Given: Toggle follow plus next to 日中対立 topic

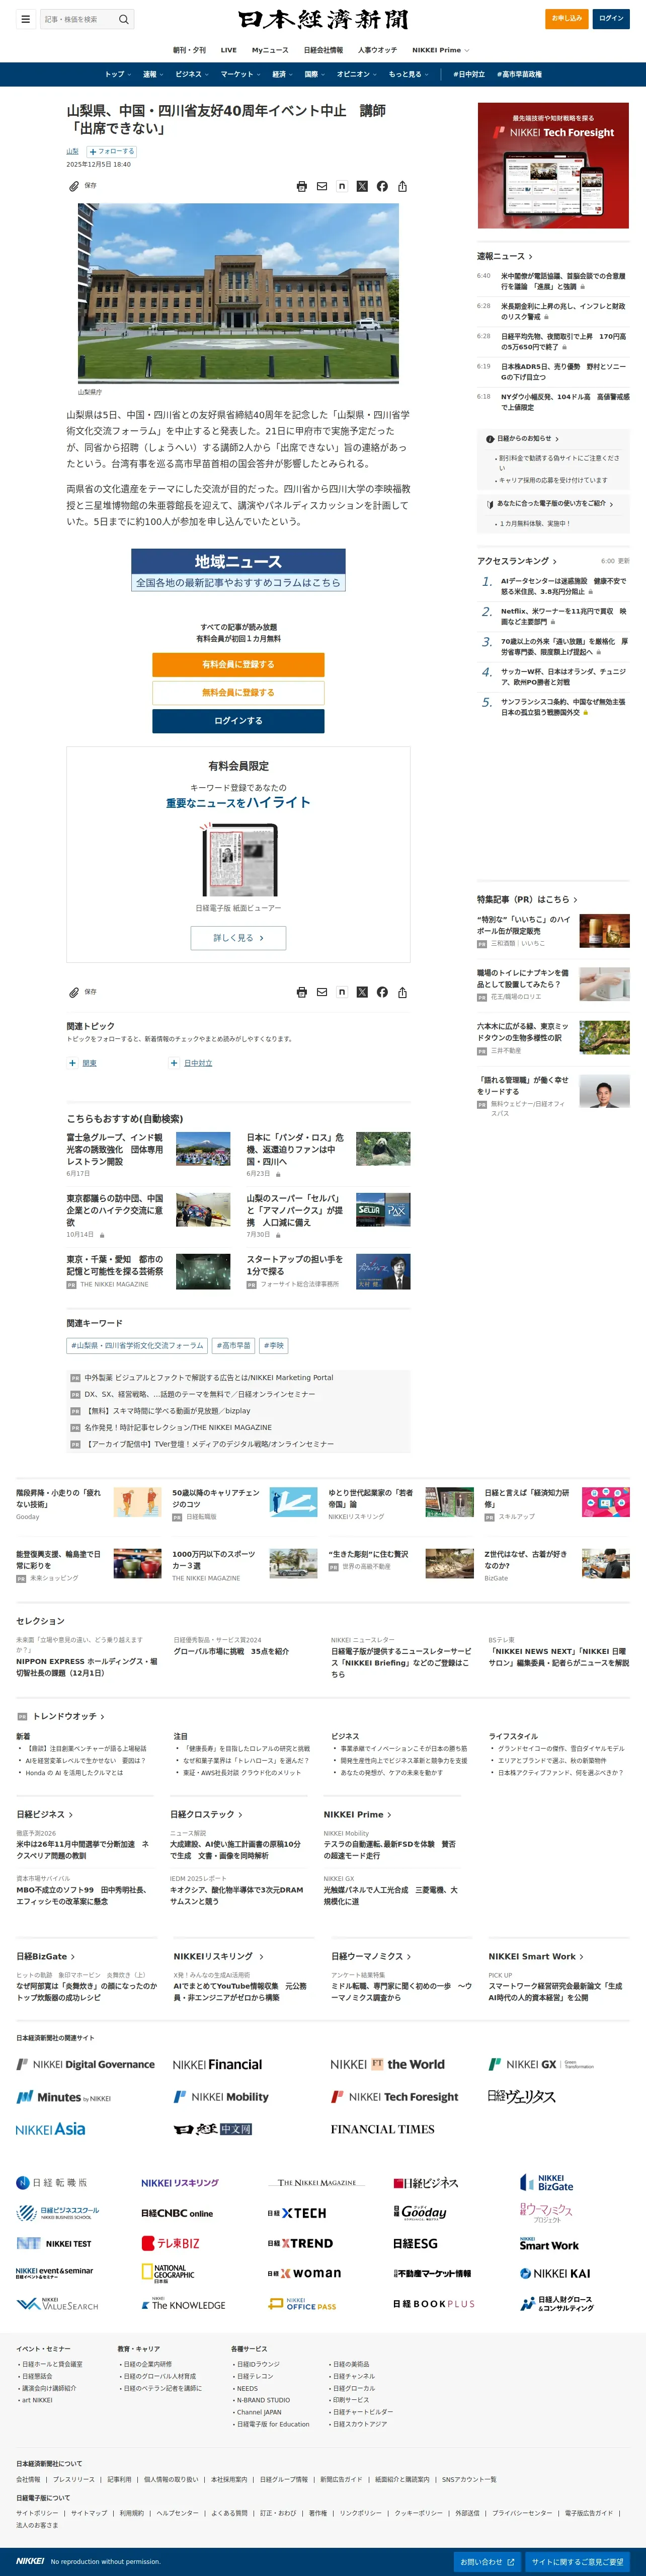Looking at the screenshot, I should 174,1063.
